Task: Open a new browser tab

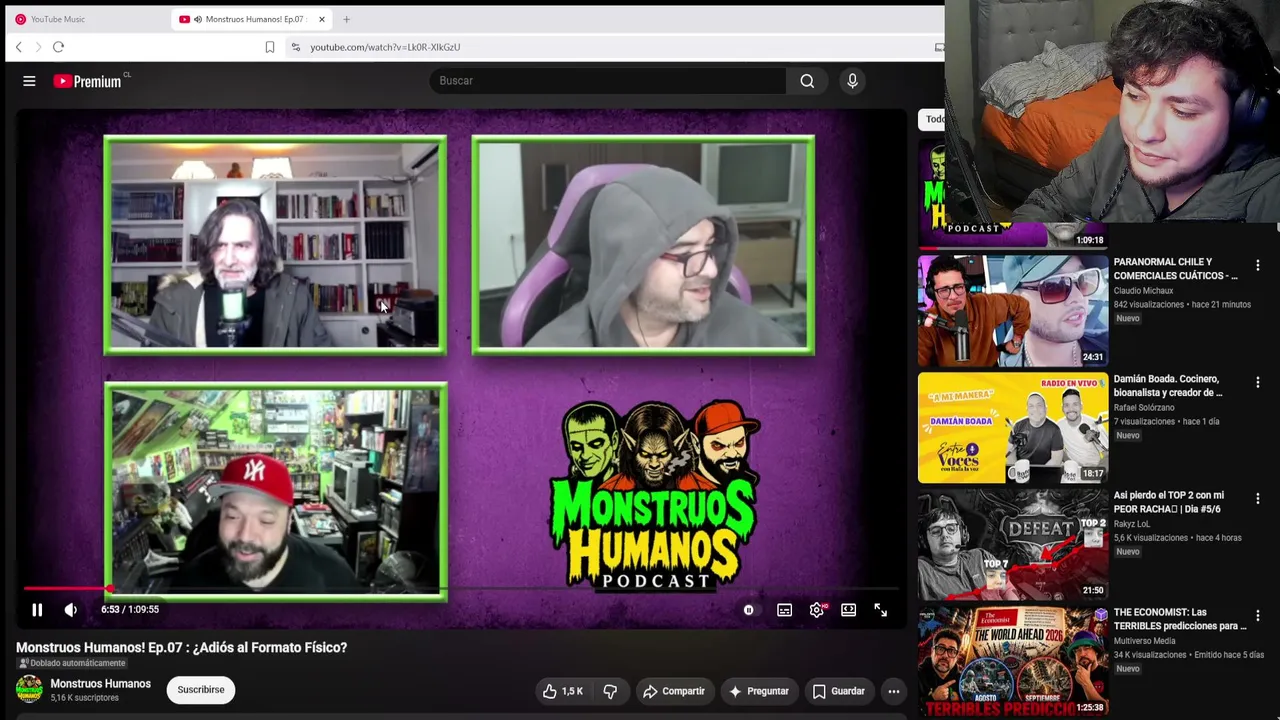Action: (346, 19)
